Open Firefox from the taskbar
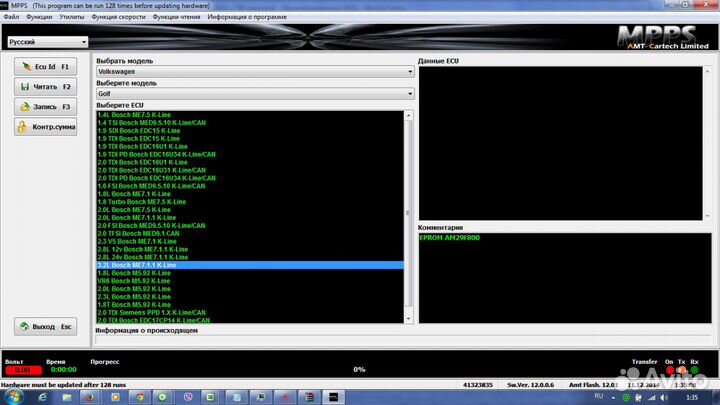The width and height of the screenshot is (720, 405). click(x=90, y=397)
